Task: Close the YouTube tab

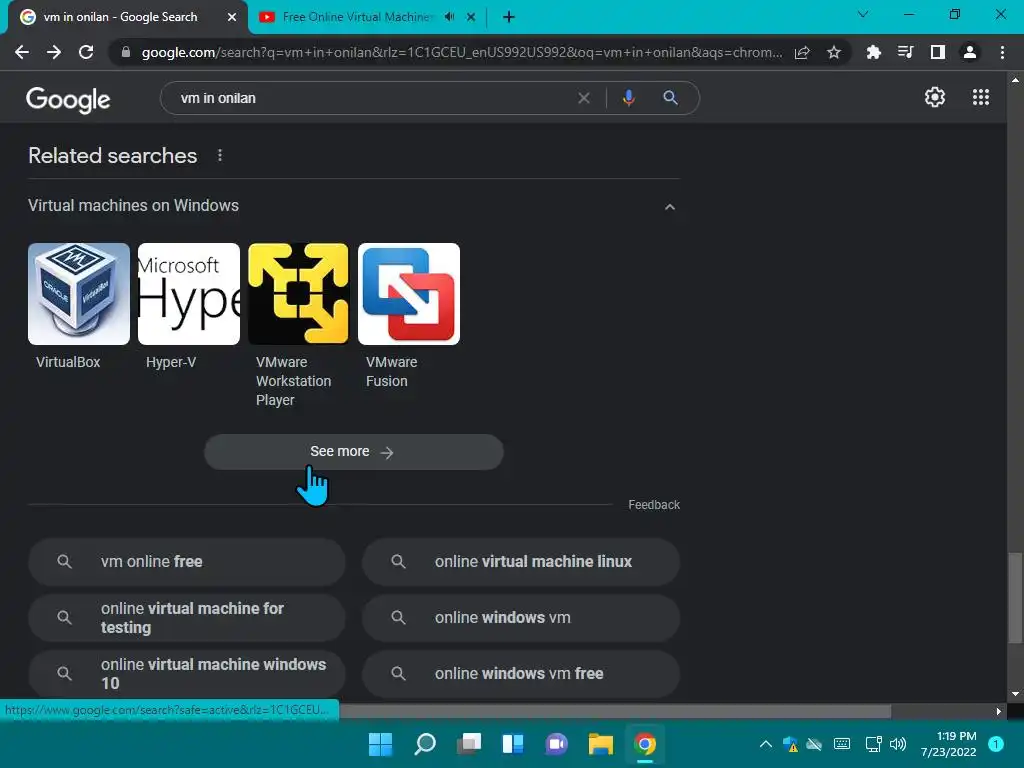Action: pos(471,17)
